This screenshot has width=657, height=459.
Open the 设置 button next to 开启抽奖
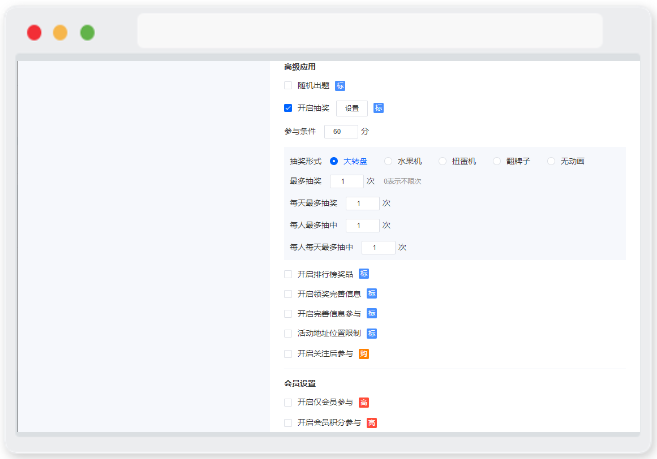click(352, 108)
